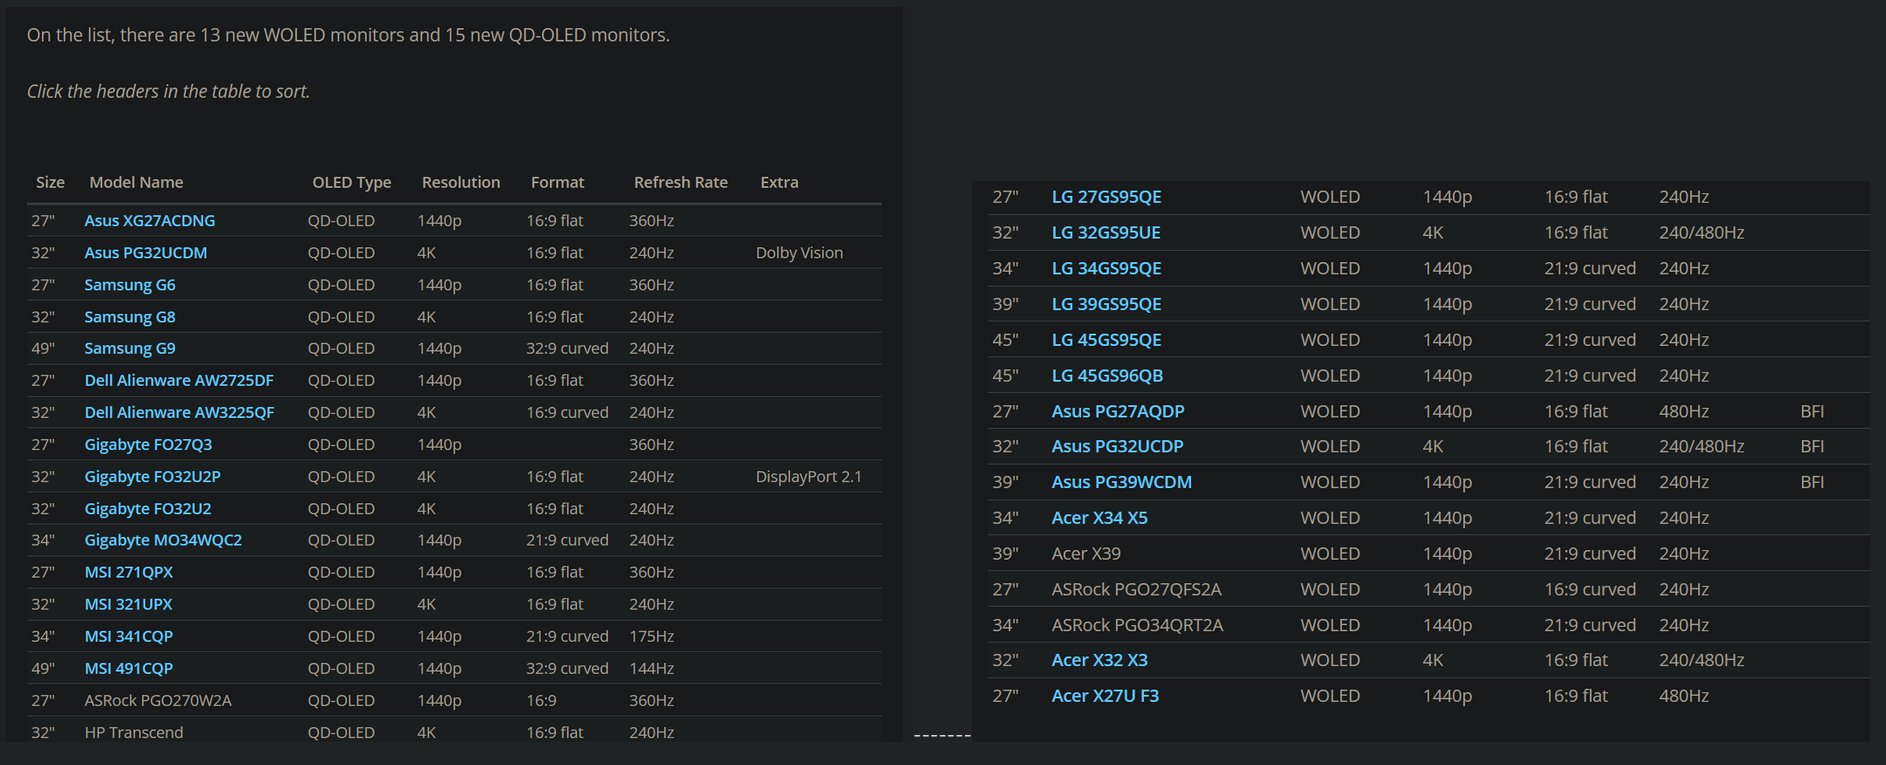Viewport: 1886px width, 765px height.
Task: Select 32:9 curved in Samsung G9 row
Action: pos(567,348)
